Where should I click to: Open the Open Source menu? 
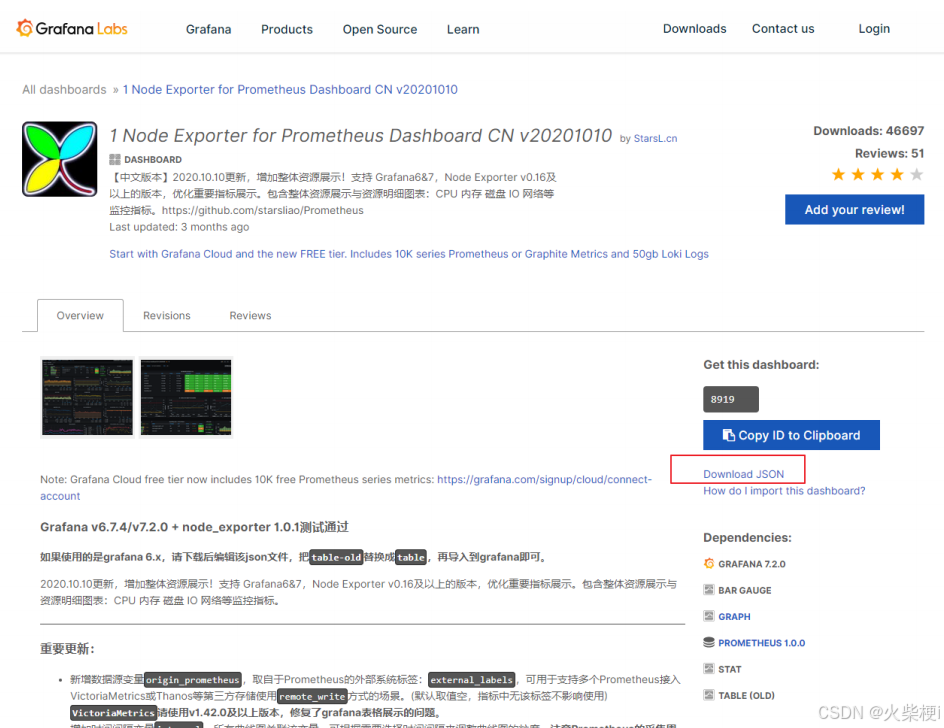click(x=380, y=29)
